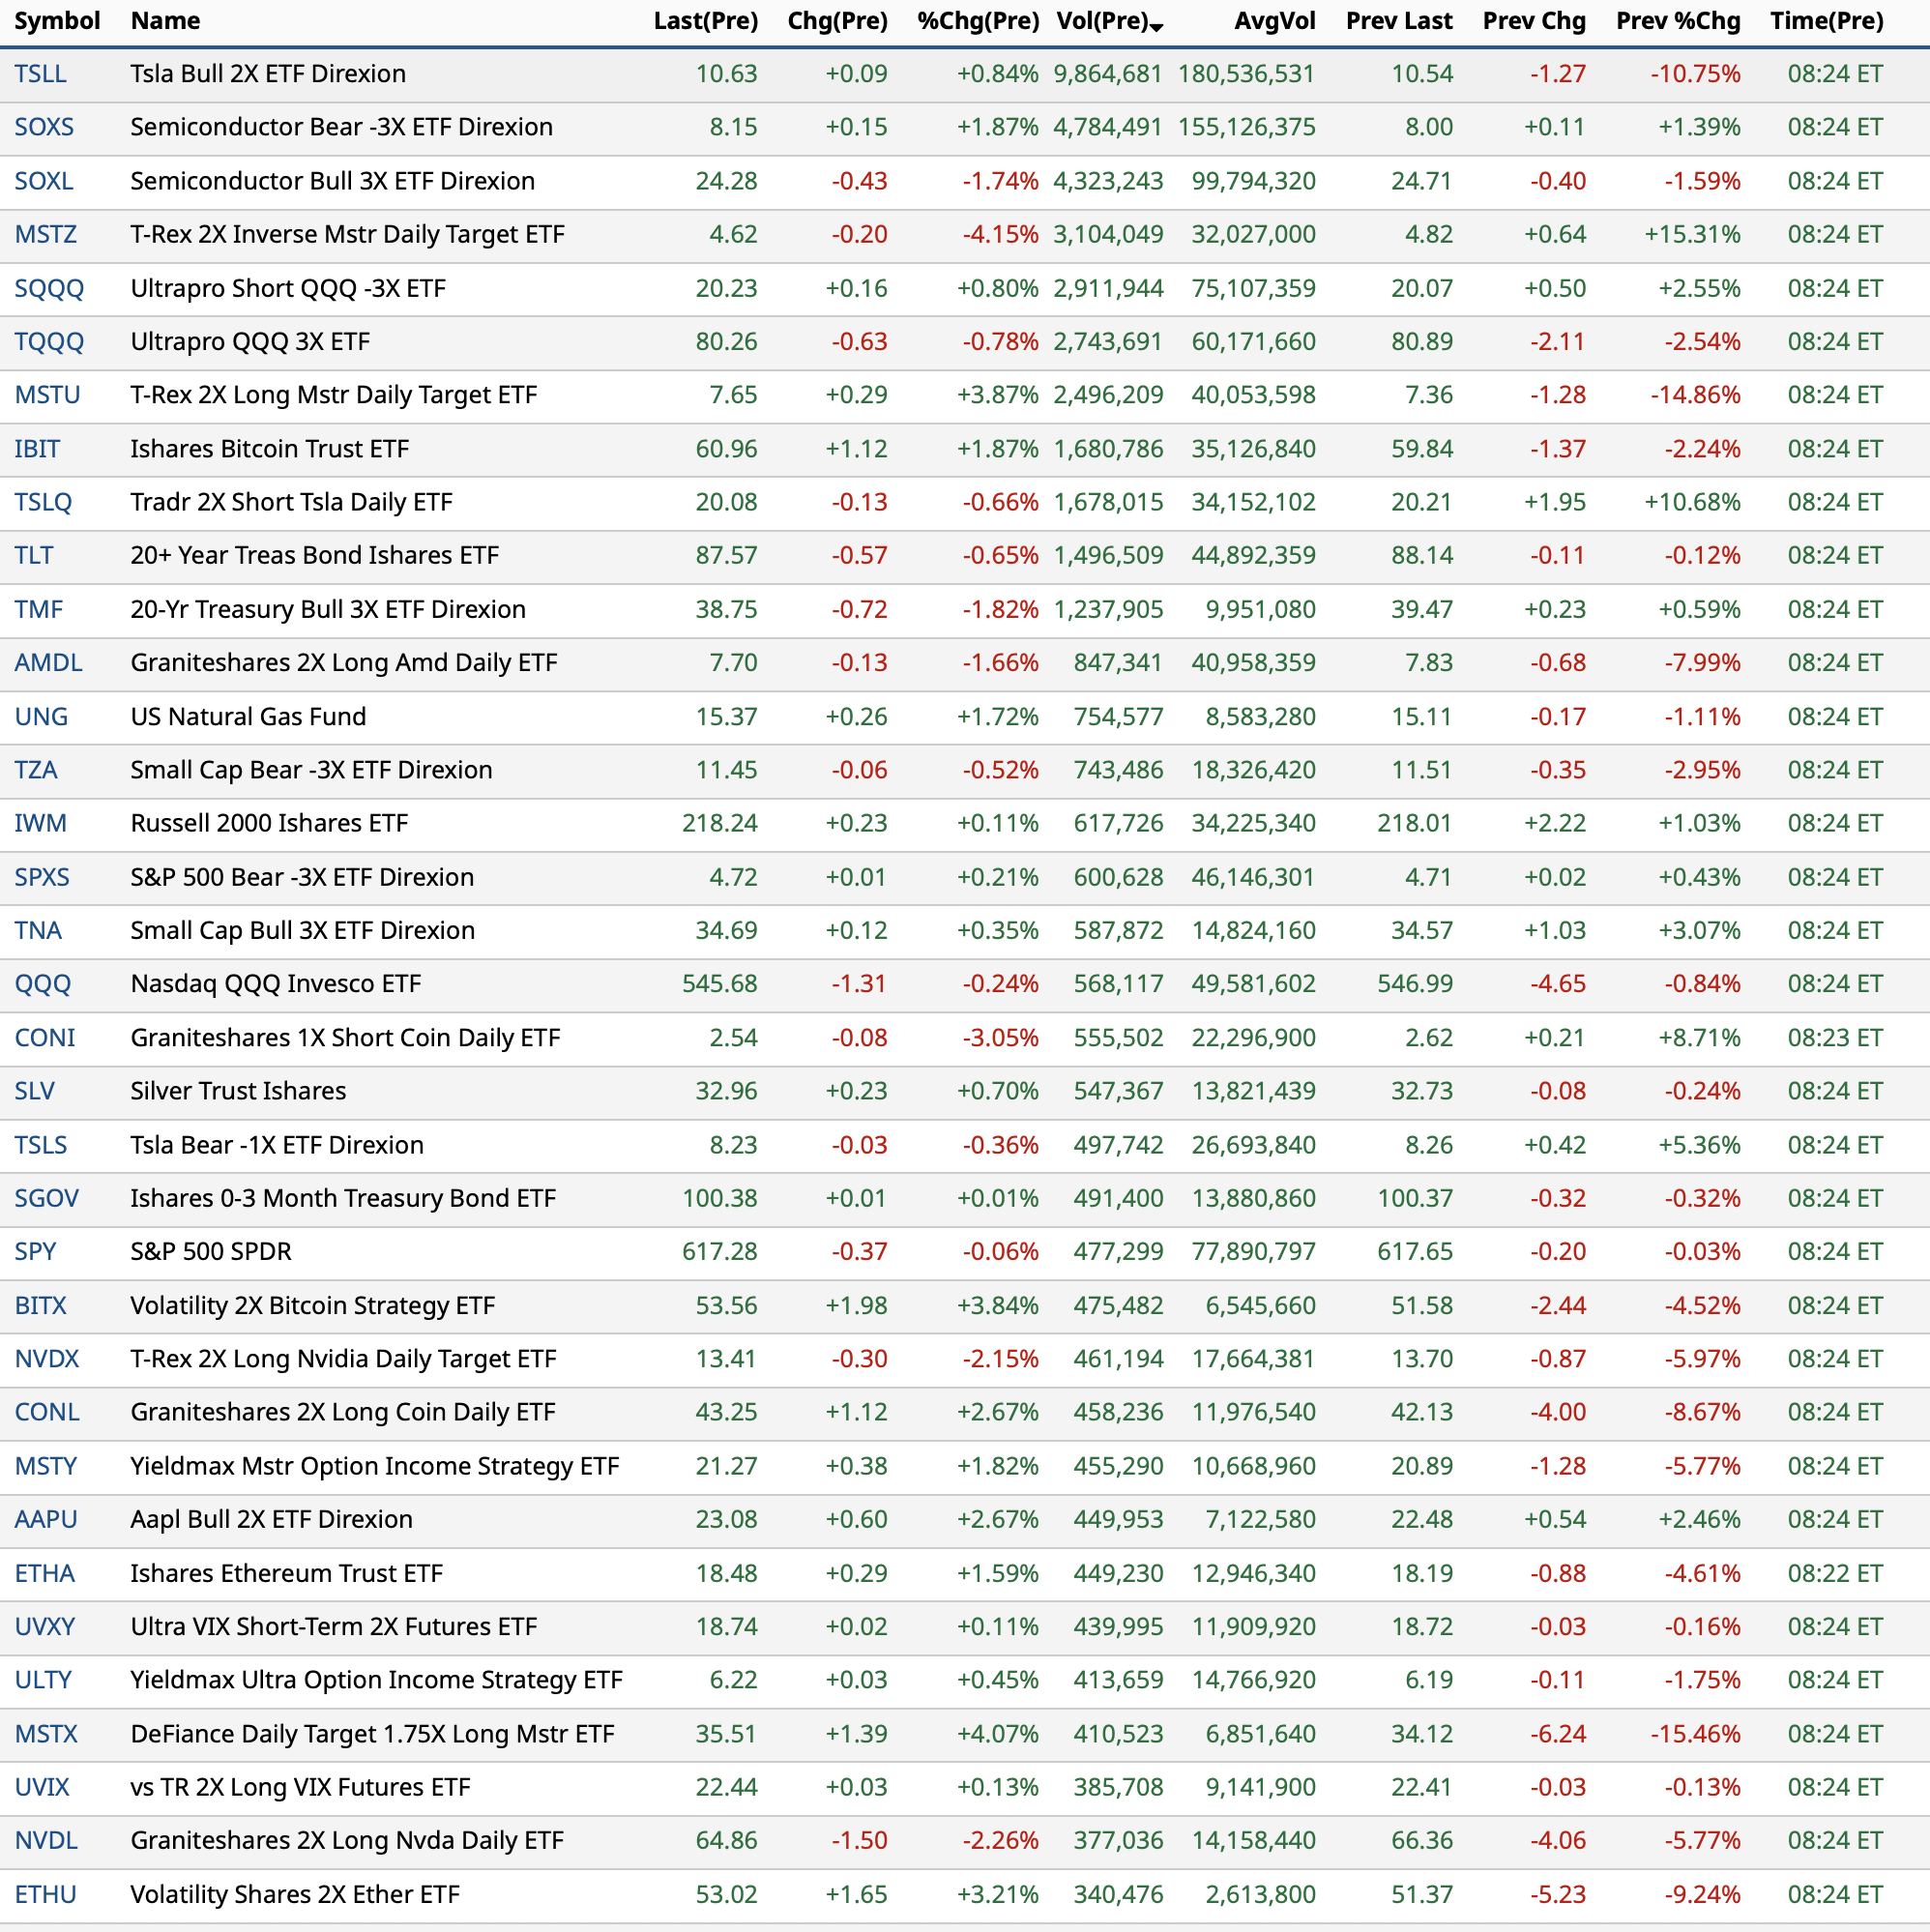Select the SQQQ ticker link

coord(49,288)
